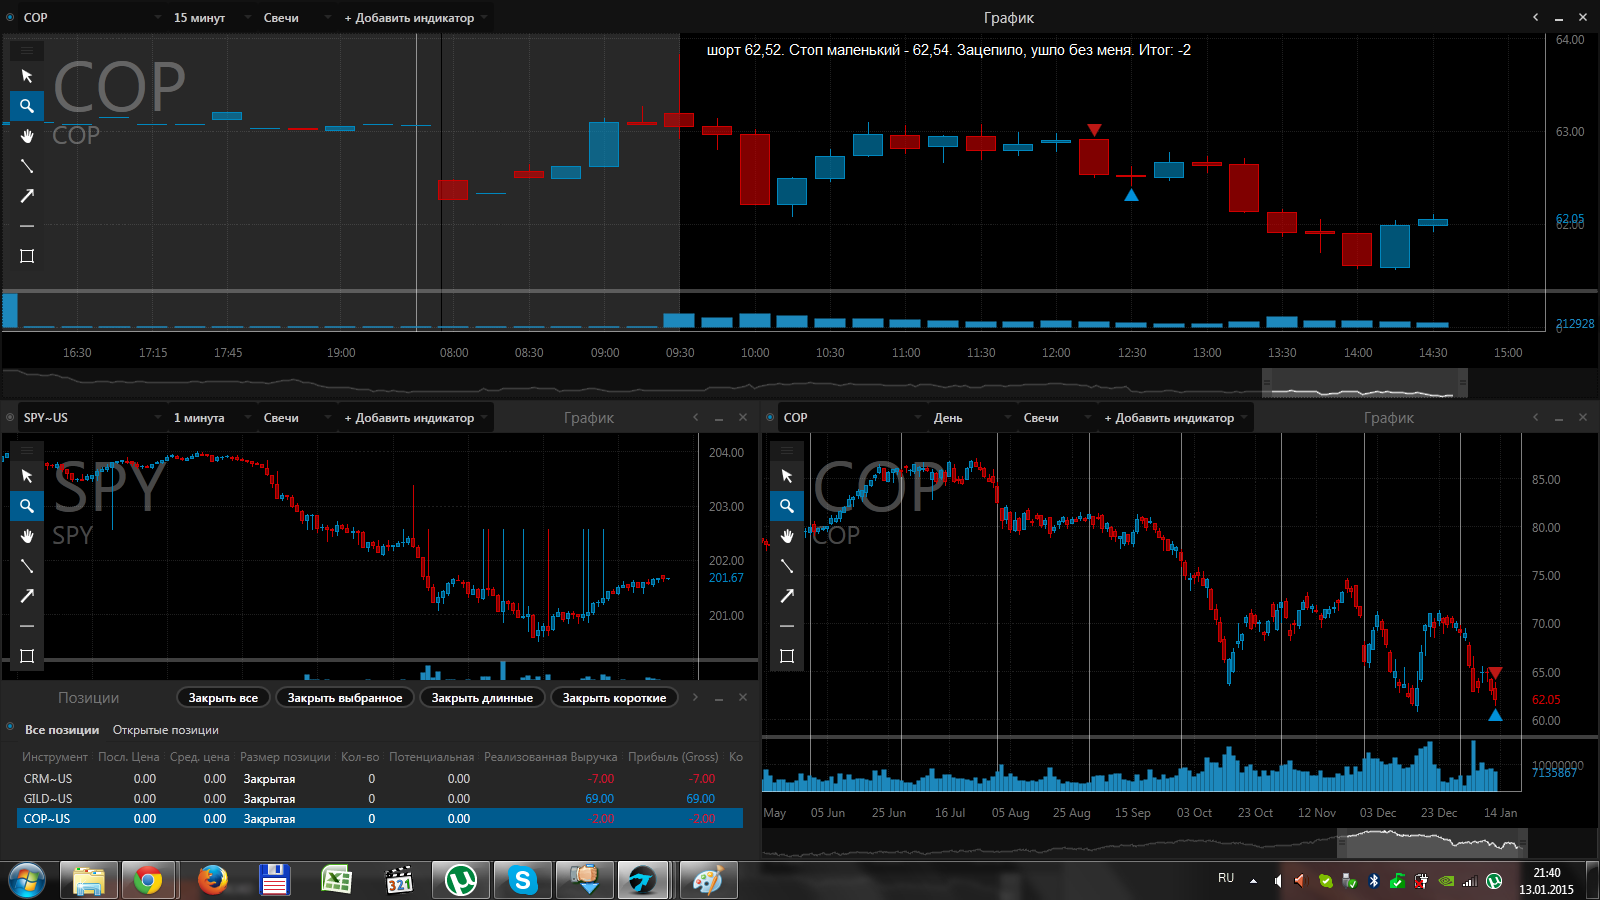The width and height of the screenshot is (1600, 900).
Task: Expand the Positions panel buttons with right chevron
Action: (x=695, y=697)
